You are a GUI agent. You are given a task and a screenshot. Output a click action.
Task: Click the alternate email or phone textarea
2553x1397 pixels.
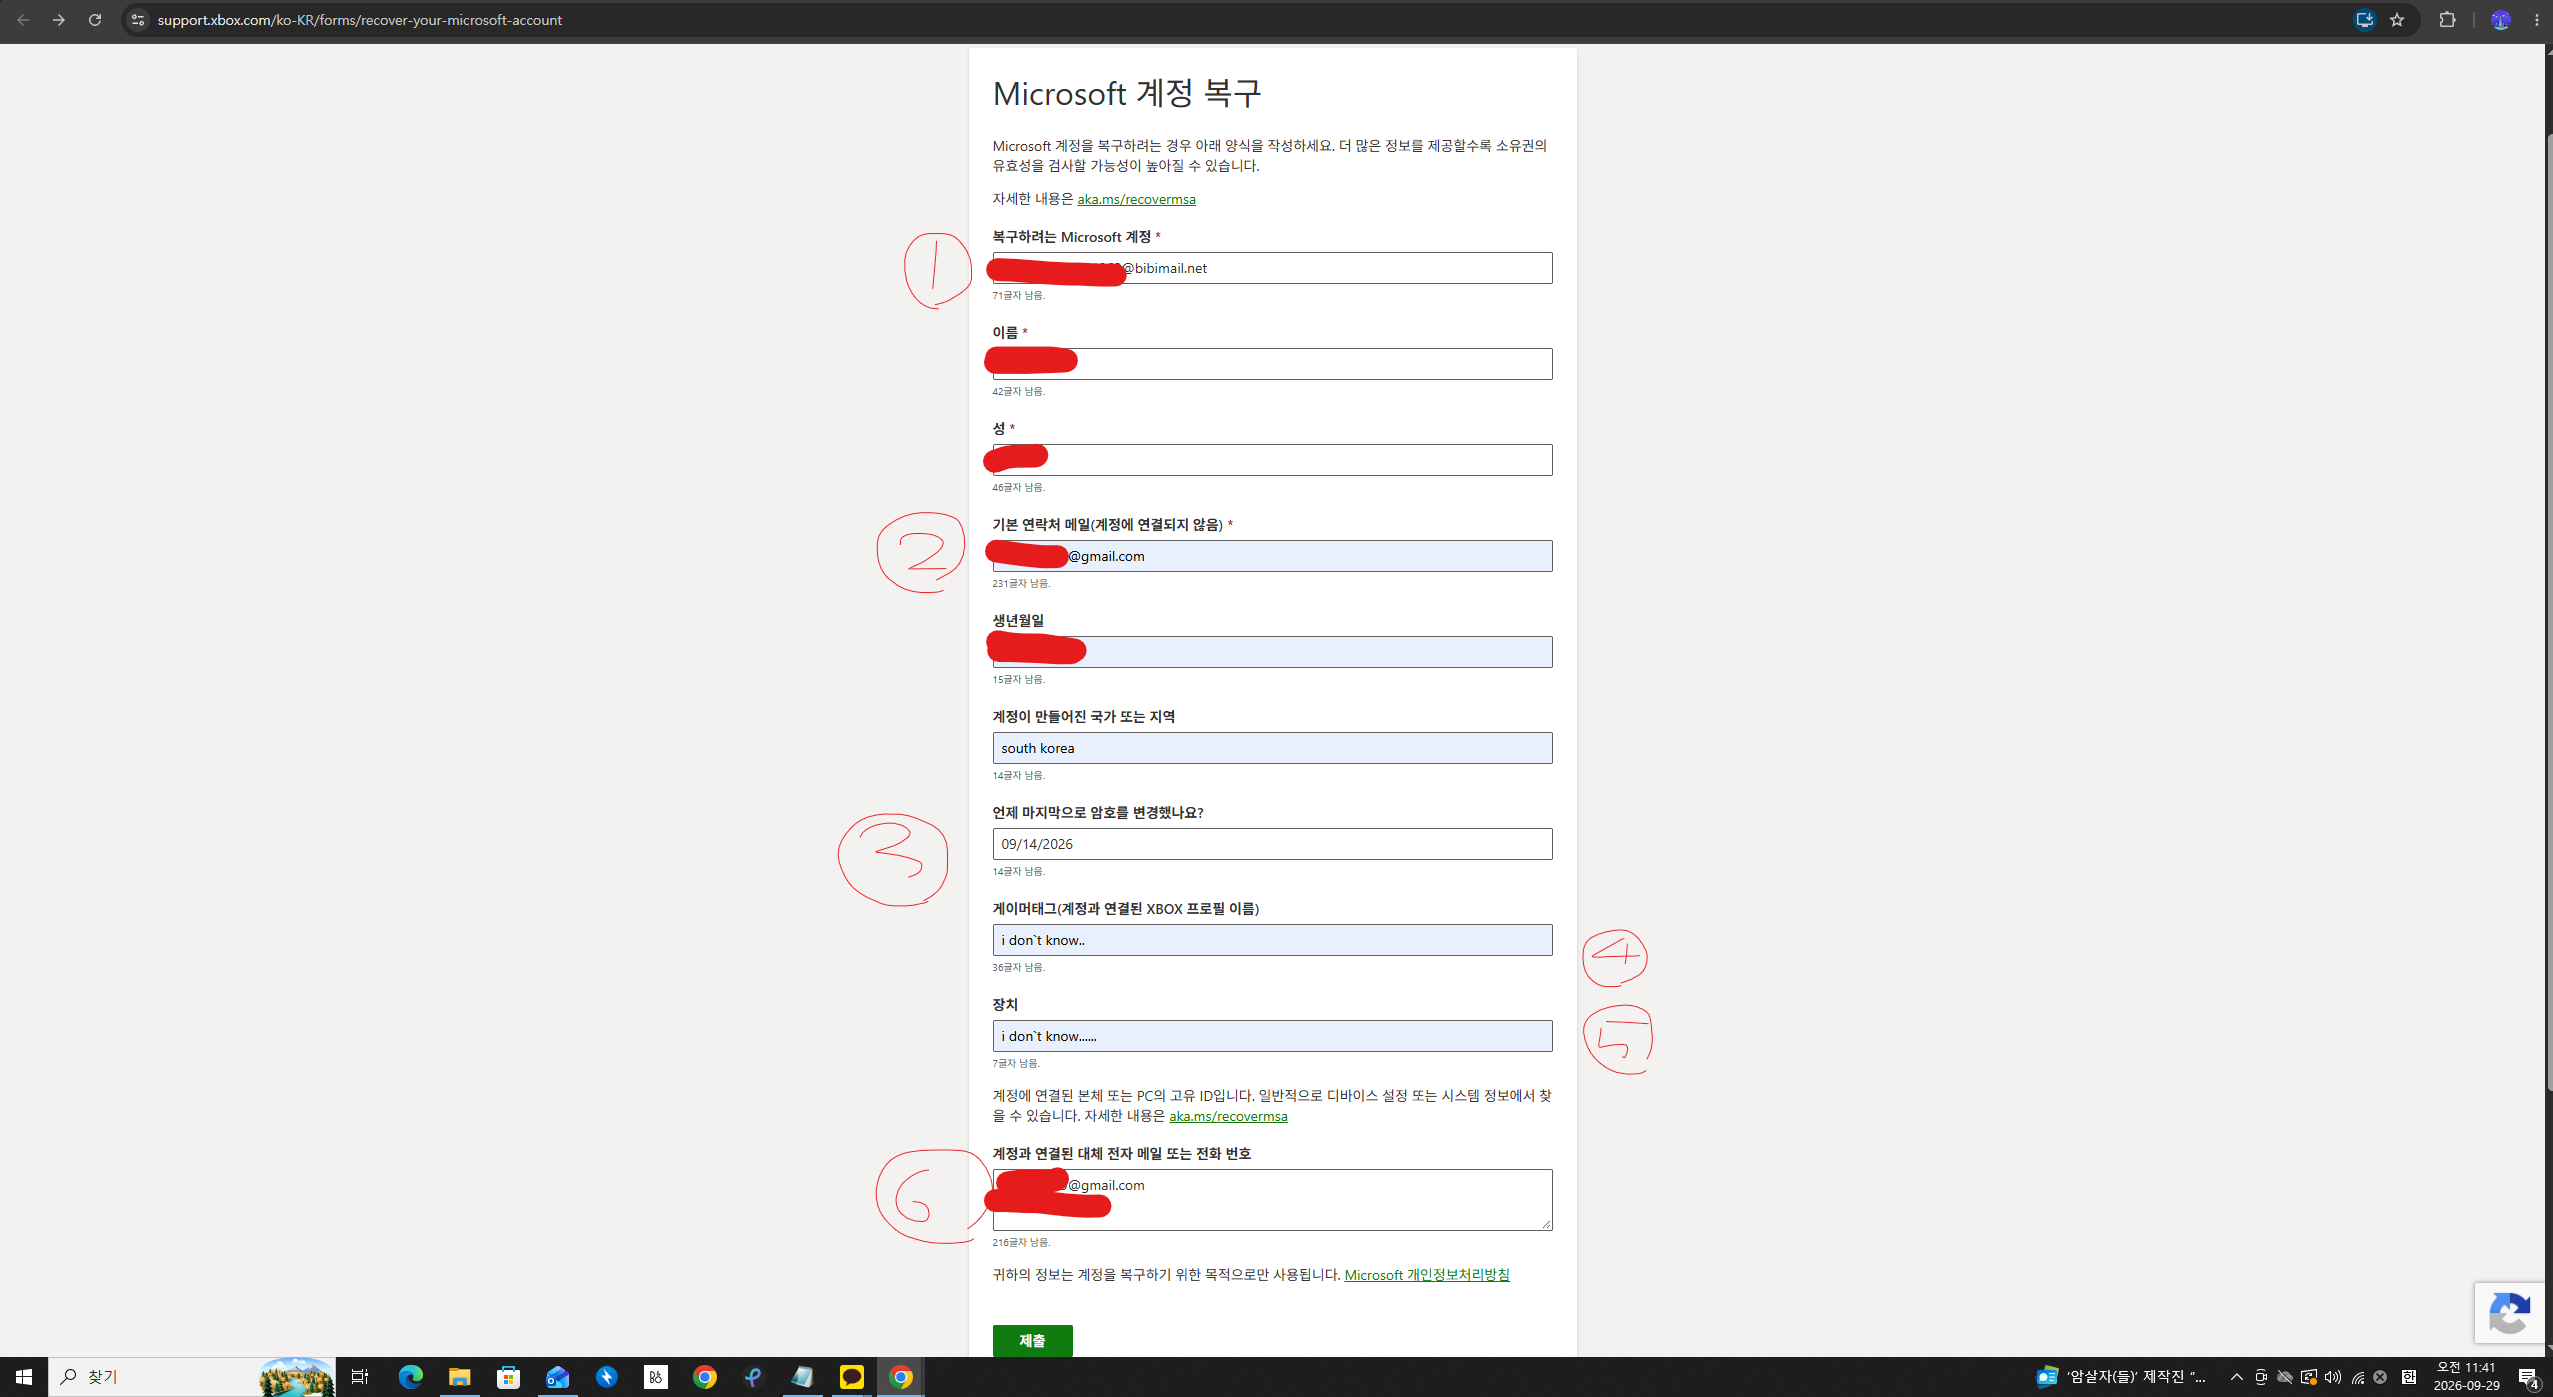(x=1272, y=1200)
